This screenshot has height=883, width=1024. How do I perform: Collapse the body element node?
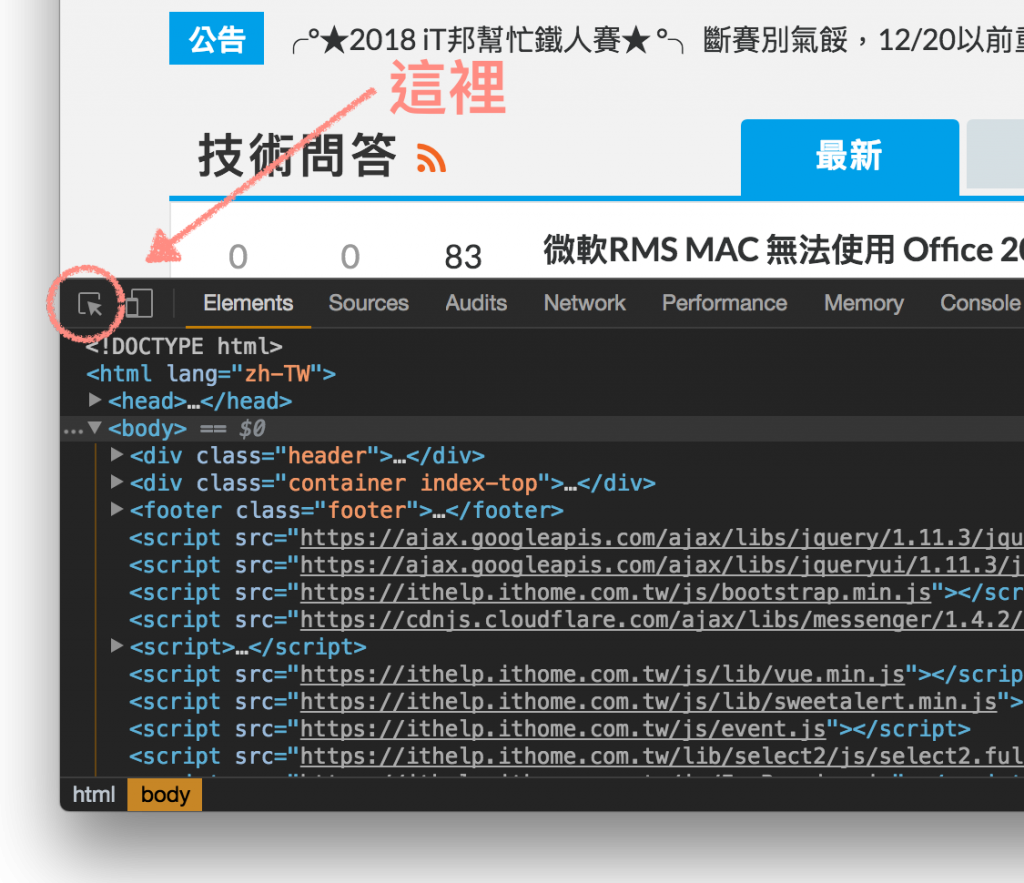coord(95,427)
